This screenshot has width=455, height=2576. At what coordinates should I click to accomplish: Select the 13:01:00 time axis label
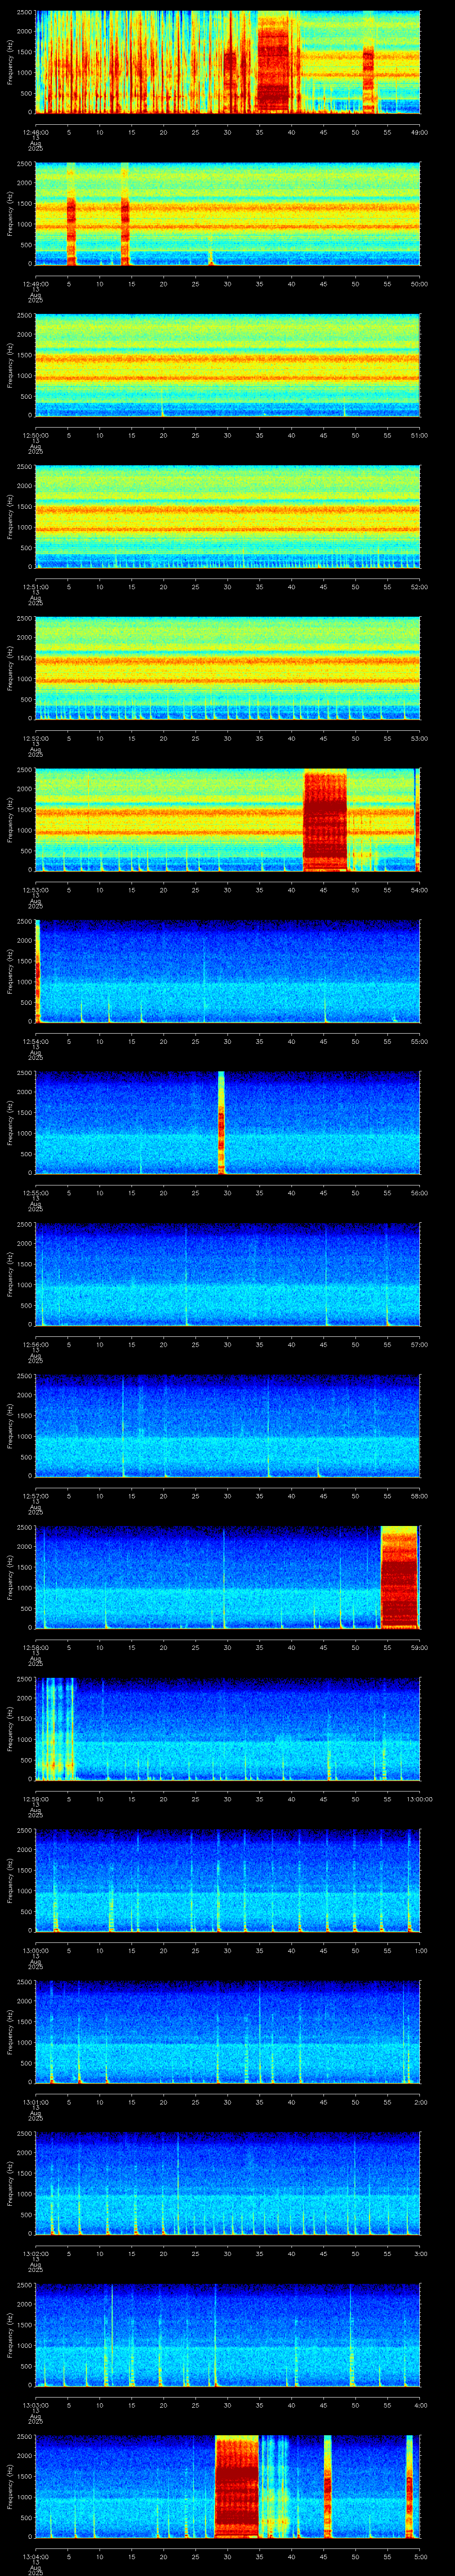(36, 2102)
